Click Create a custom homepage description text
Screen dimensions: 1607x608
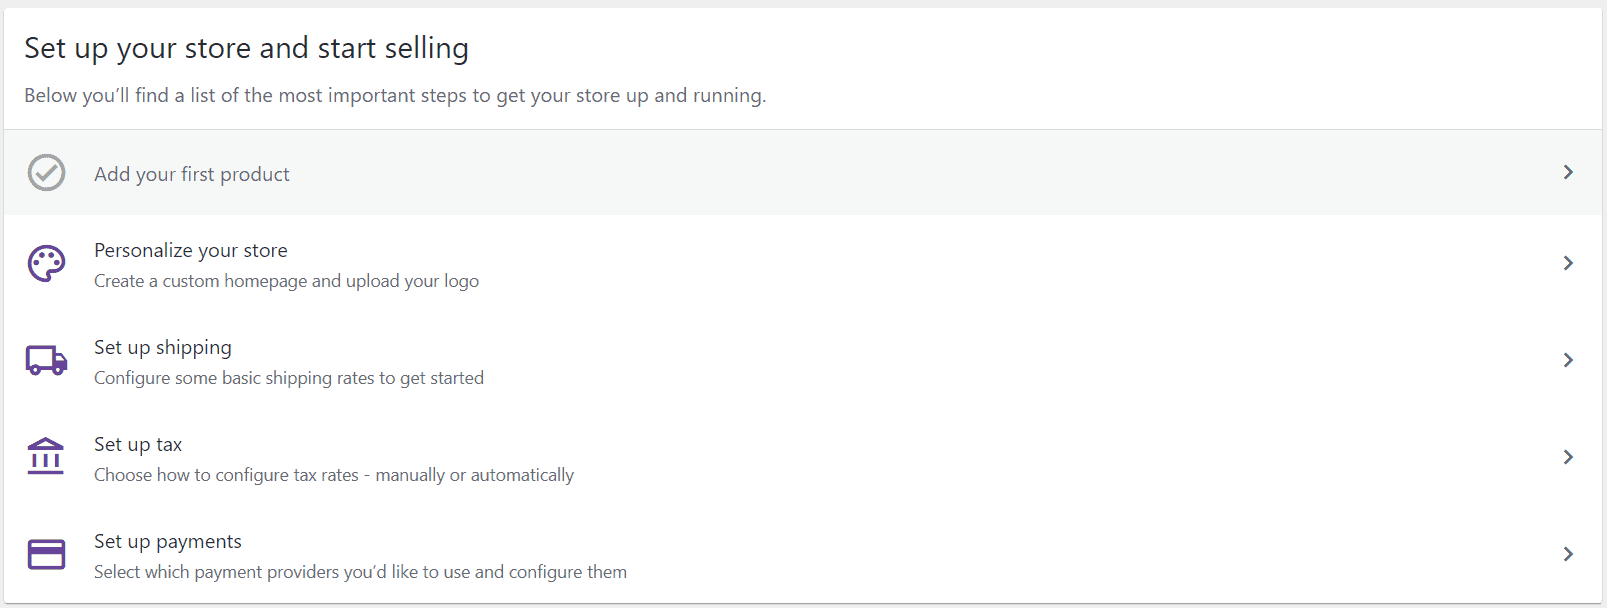286,281
